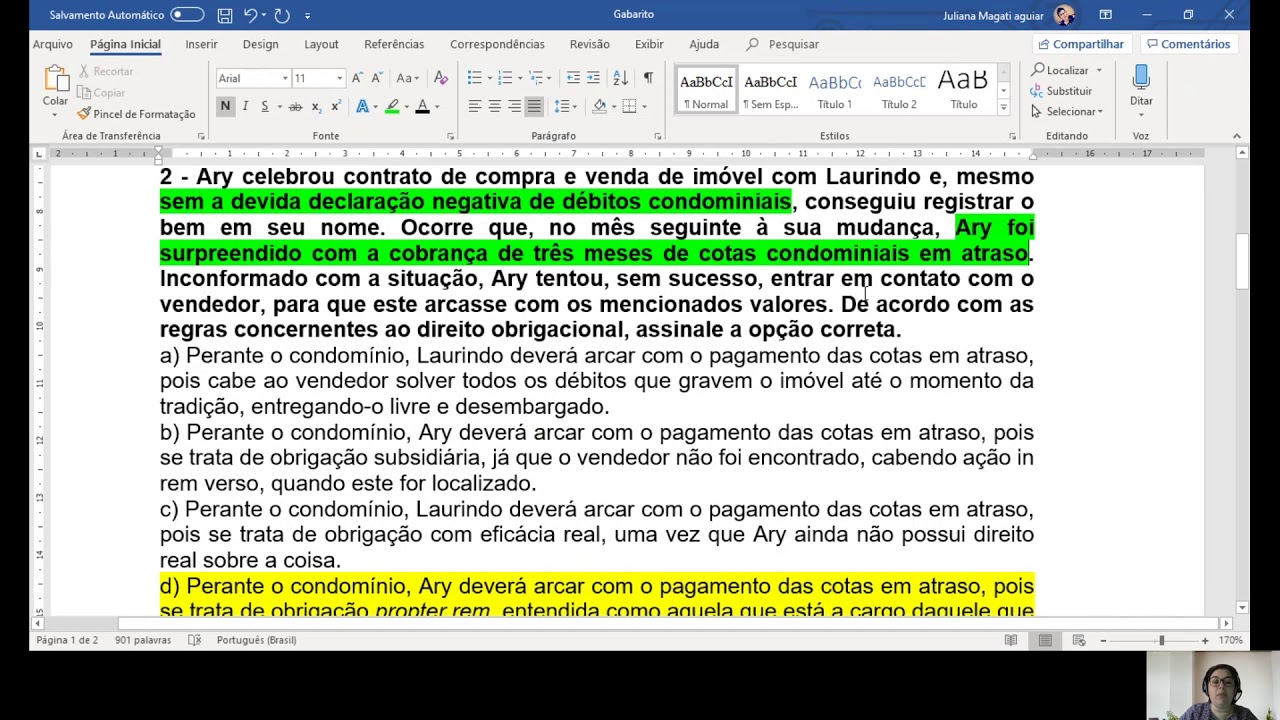Screen dimensions: 1280x720
Task: Decrease paragraph indent
Action: [x=573, y=78]
